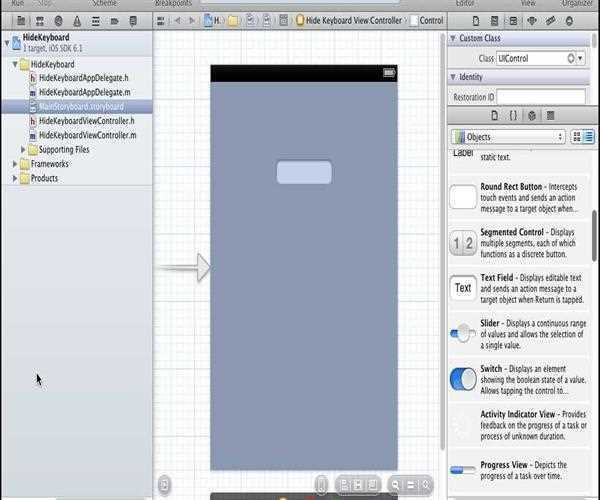The height and width of the screenshot is (500, 600).
Task: Show the document outline panel
Action: 164,485
